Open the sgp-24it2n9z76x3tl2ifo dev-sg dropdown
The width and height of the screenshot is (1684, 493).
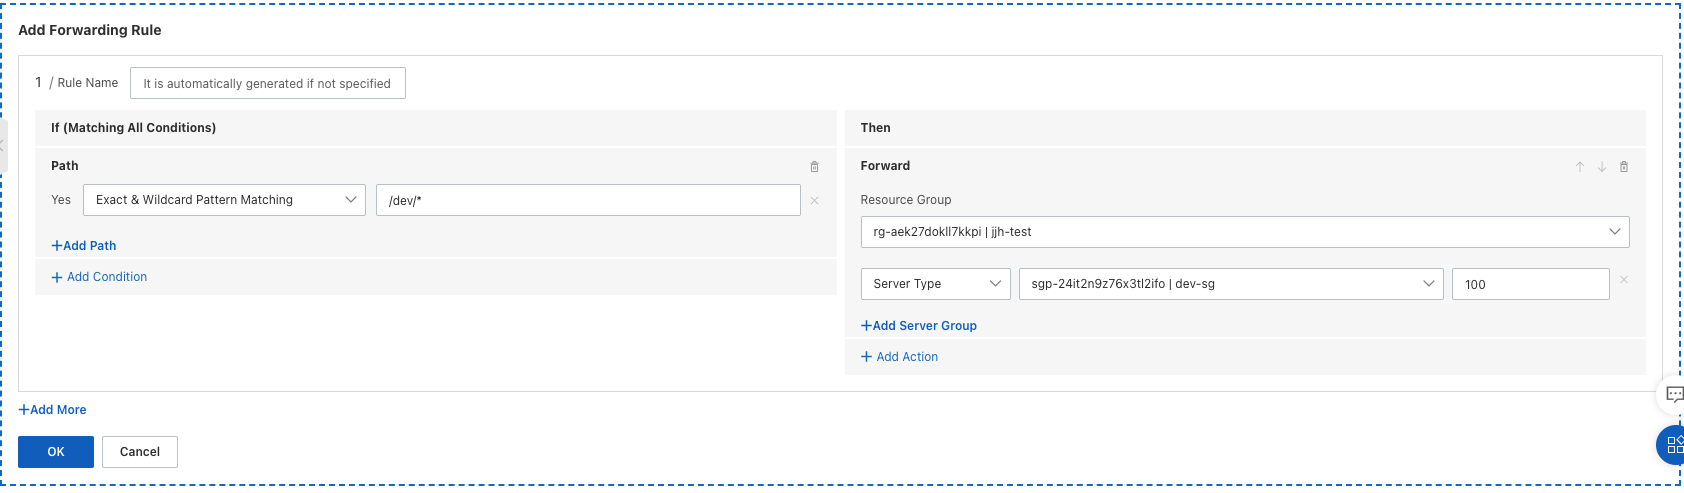click(1231, 284)
